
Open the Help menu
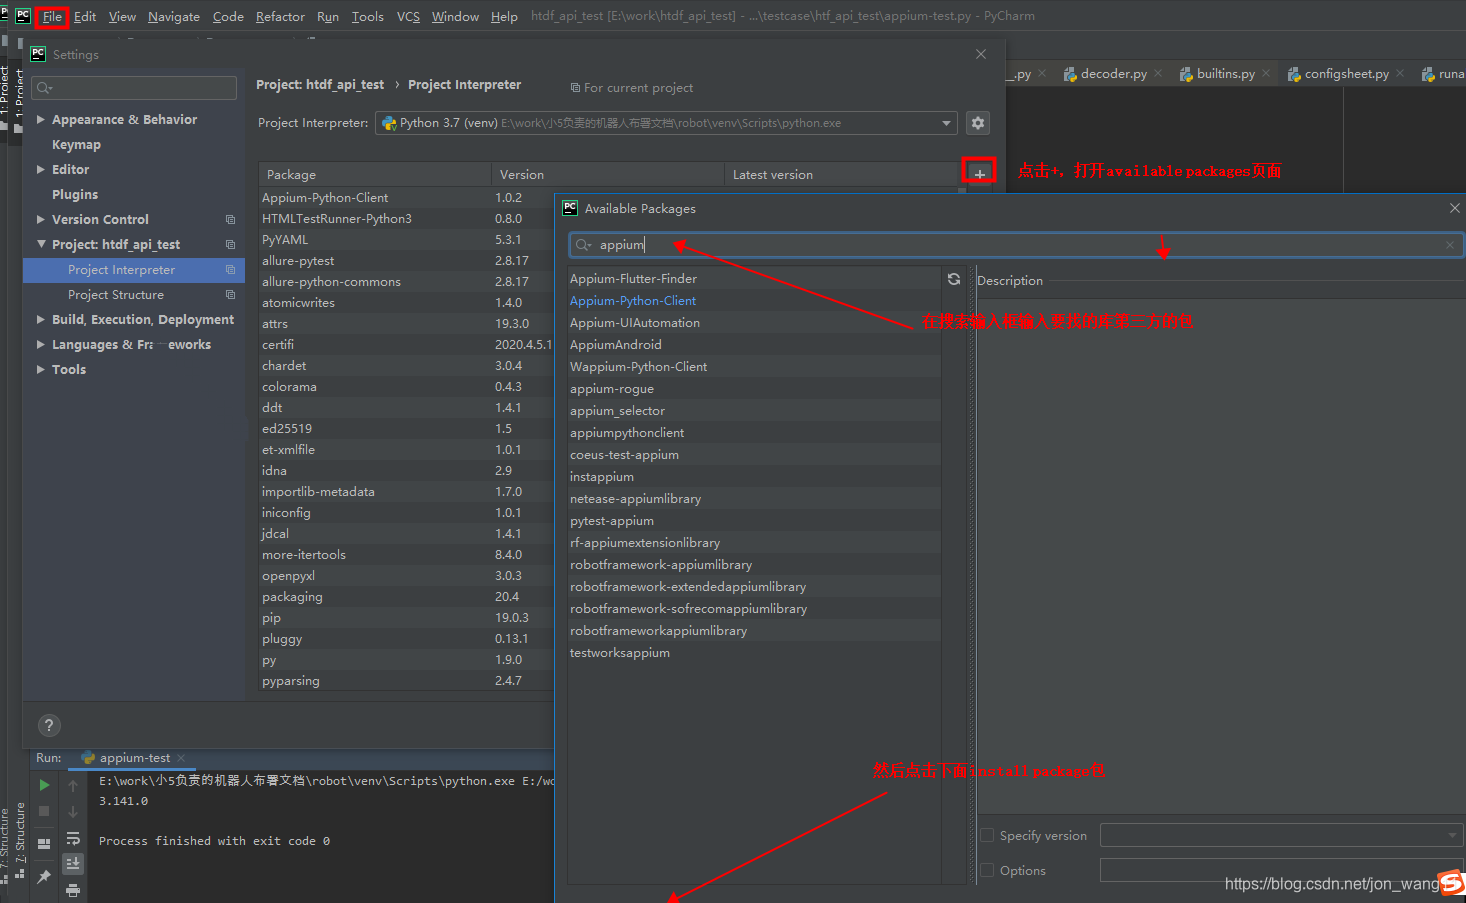[x=504, y=16]
